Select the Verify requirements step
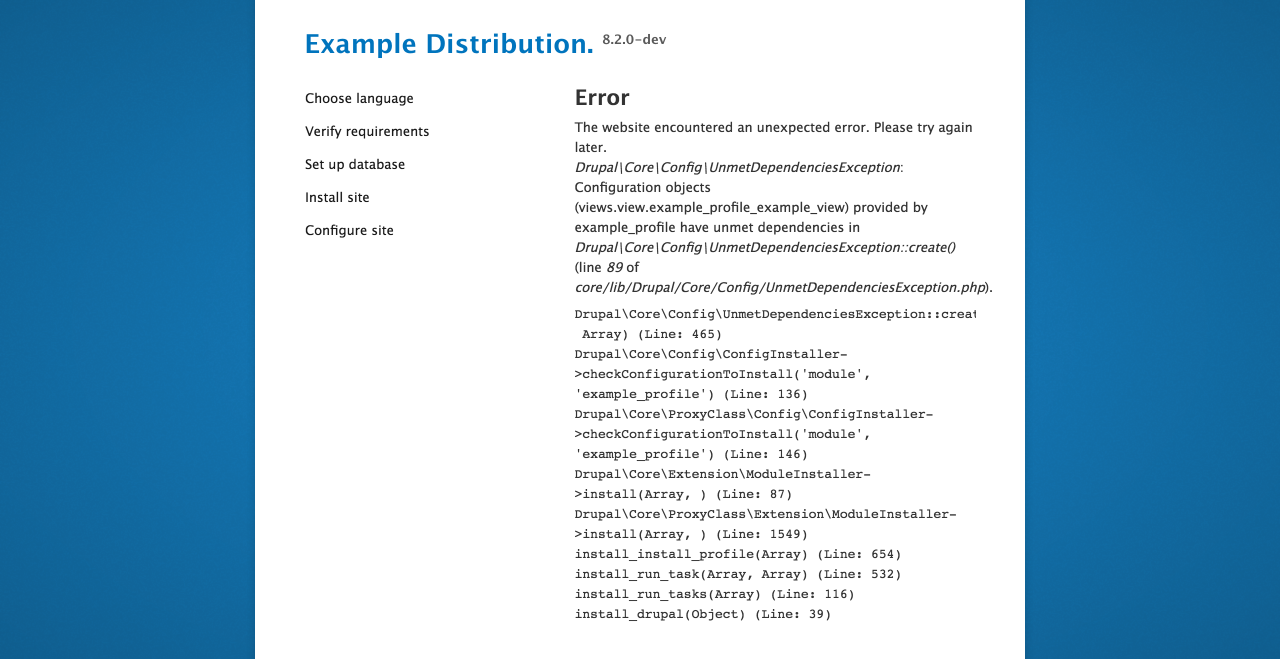Viewport: 1280px width, 659px height. pos(367,131)
